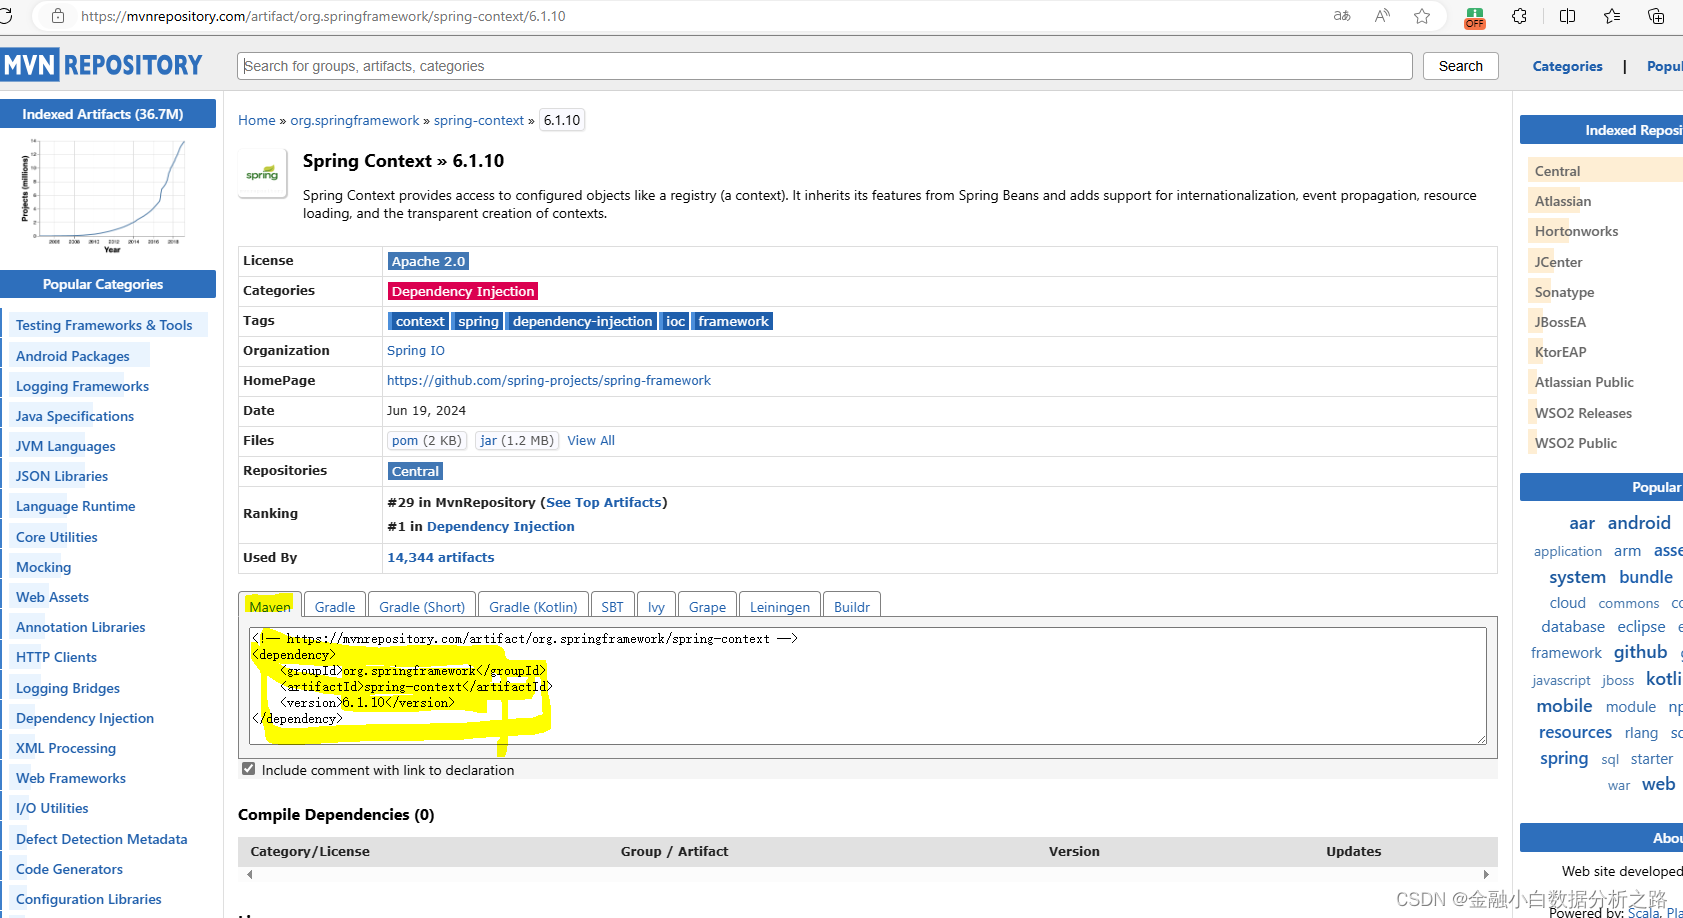Open the Categories top navigation link
The width and height of the screenshot is (1683, 918).
tap(1567, 66)
